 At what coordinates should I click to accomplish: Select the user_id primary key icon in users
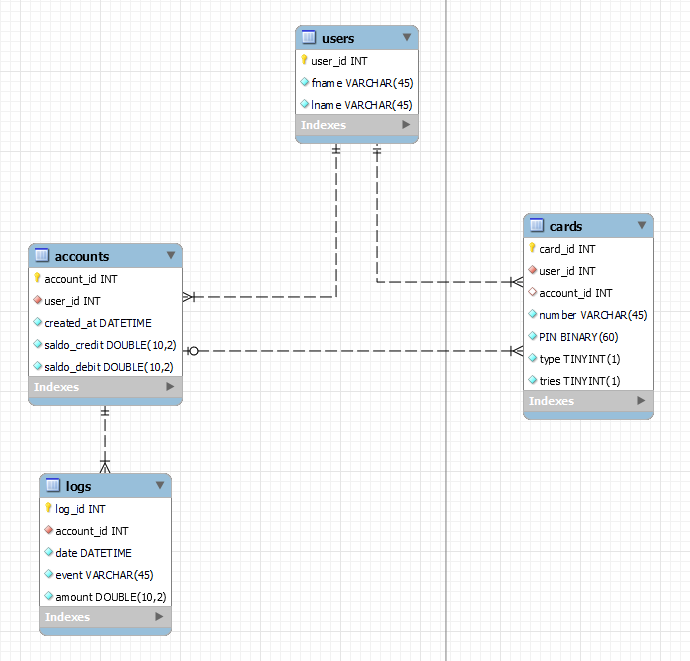pyautogui.click(x=304, y=60)
